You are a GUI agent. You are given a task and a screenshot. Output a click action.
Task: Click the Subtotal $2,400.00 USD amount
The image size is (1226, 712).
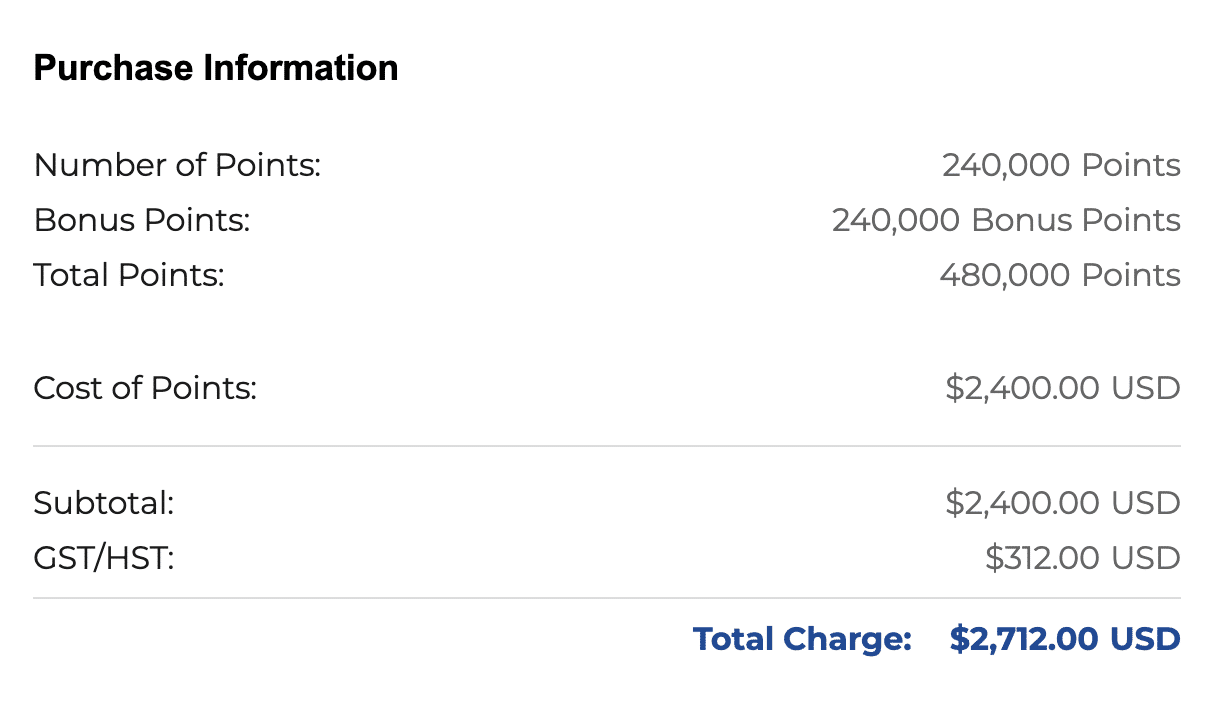coord(1062,503)
